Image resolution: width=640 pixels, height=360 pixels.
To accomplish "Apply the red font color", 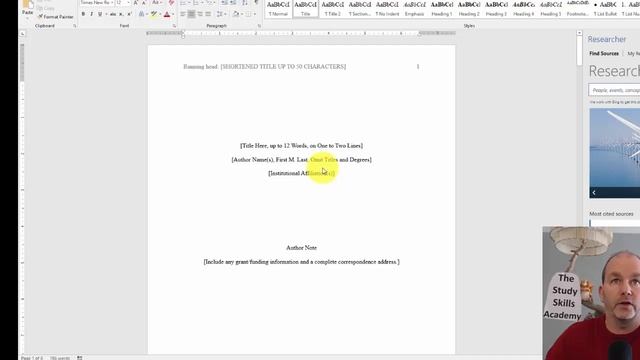I will [167, 14].
